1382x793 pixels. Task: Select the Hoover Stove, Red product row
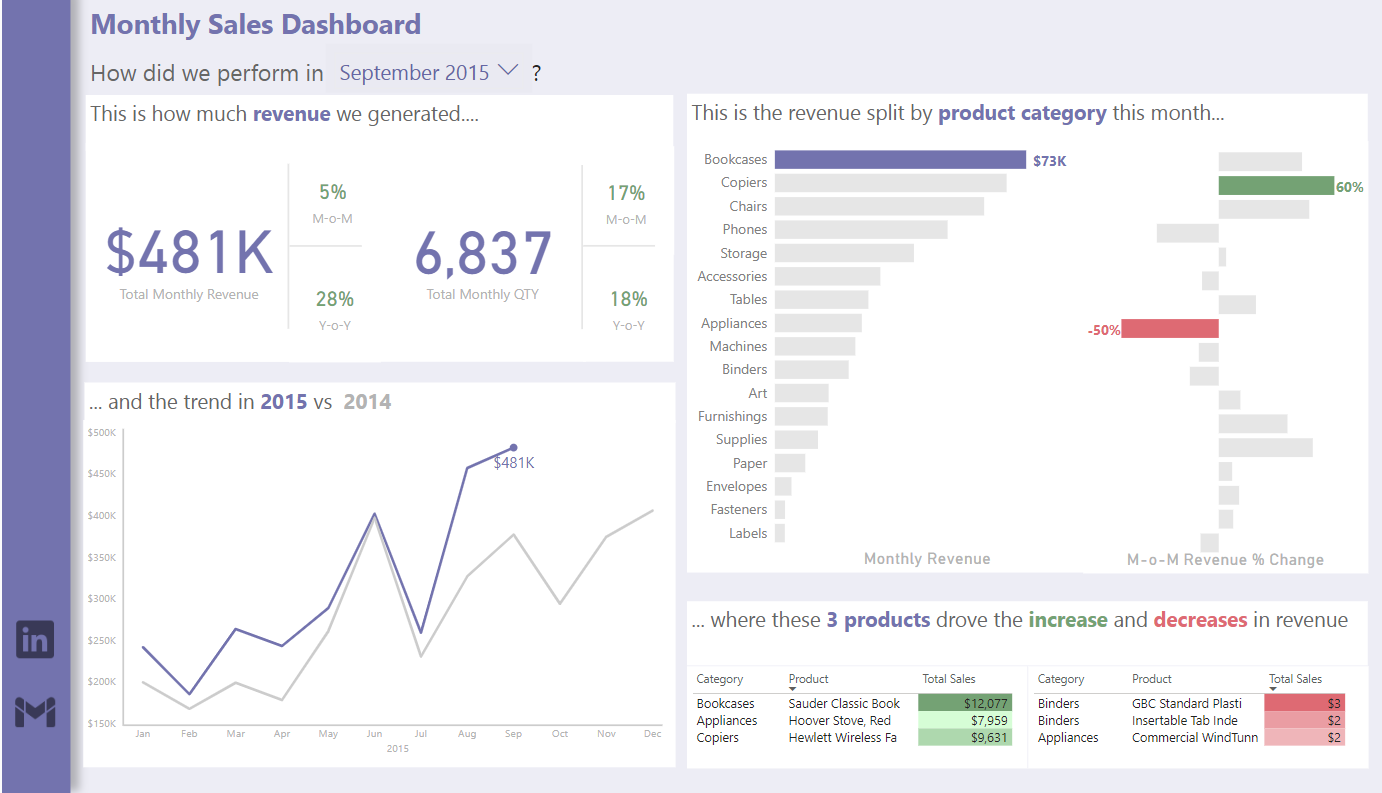click(x=839, y=721)
